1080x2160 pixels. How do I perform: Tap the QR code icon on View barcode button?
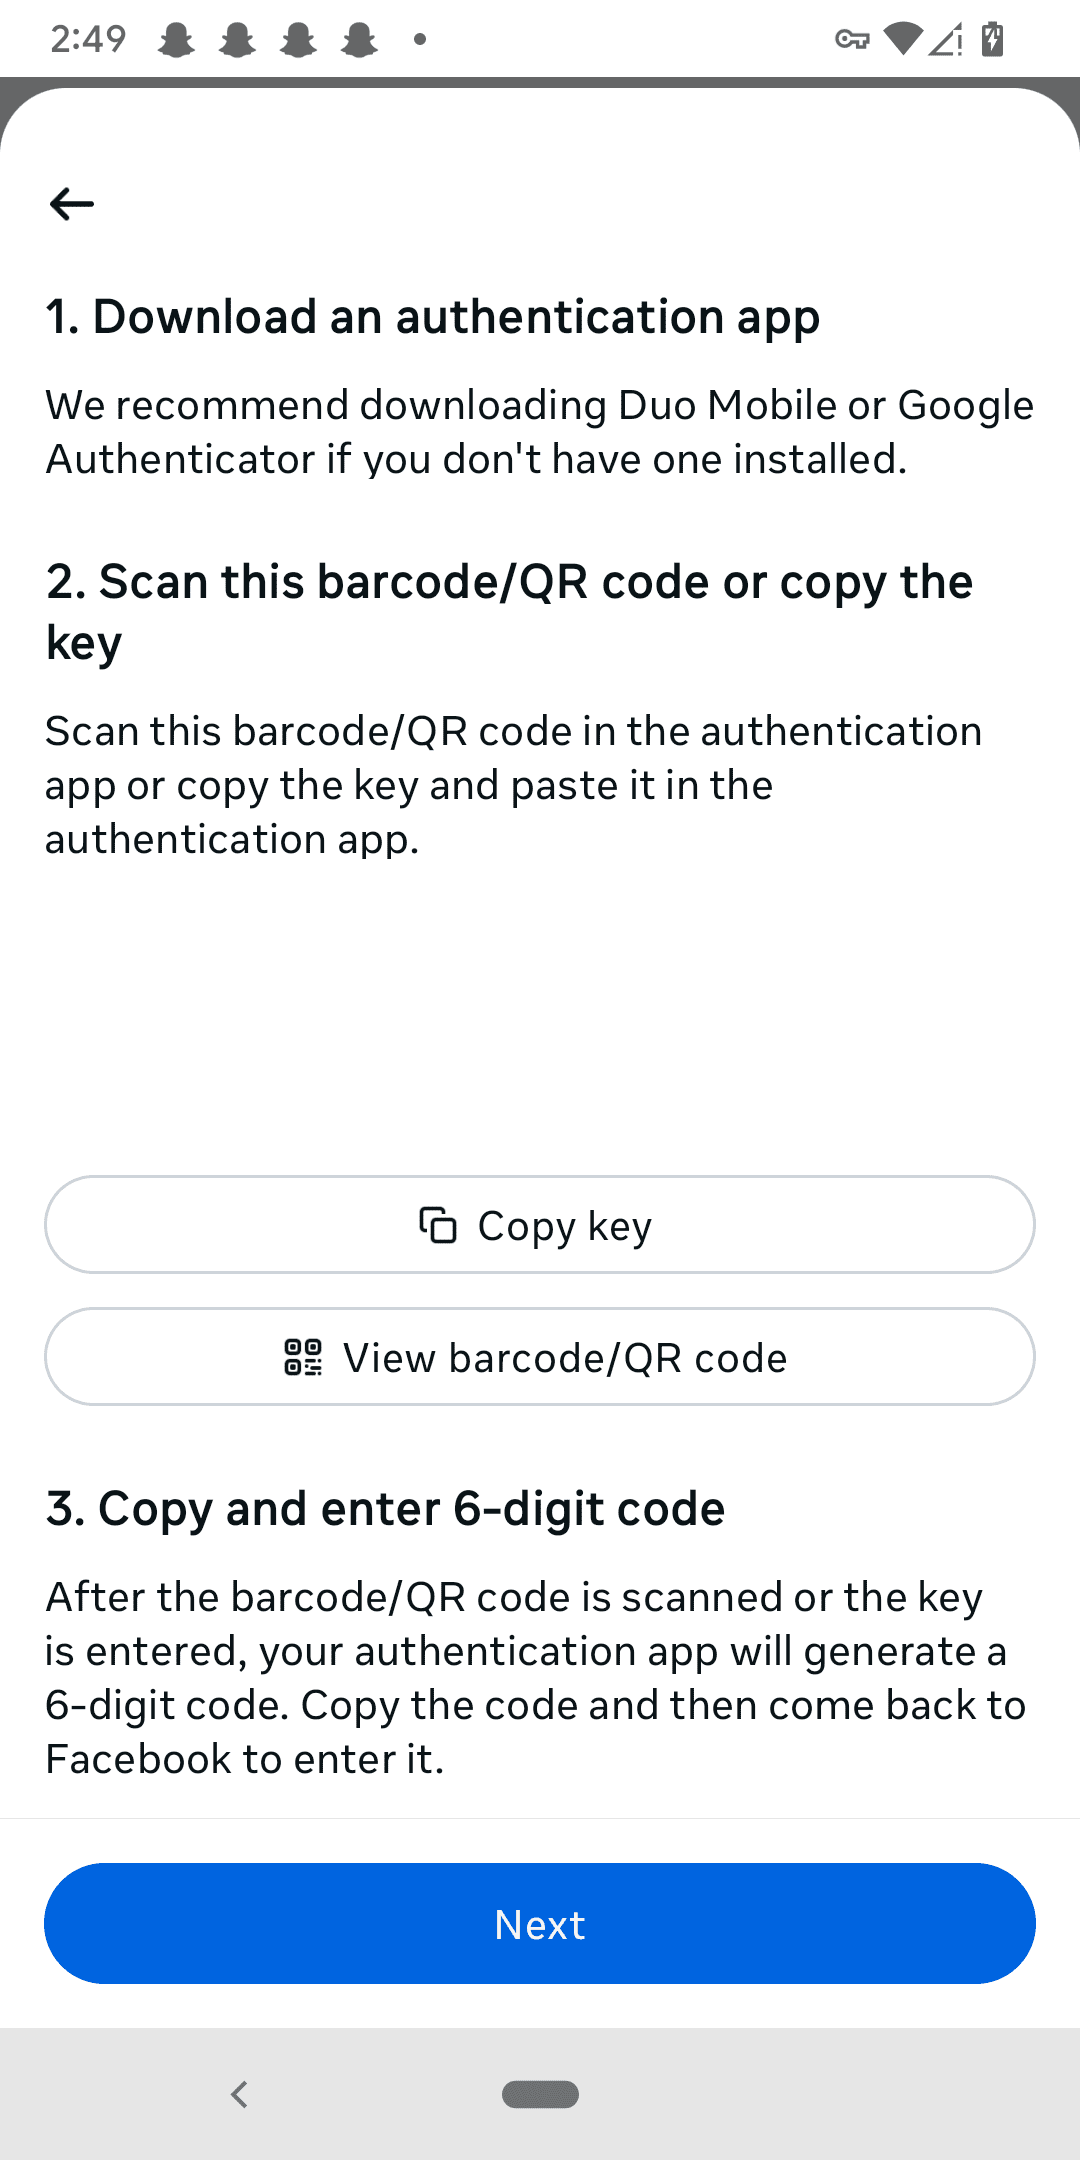point(302,1357)
